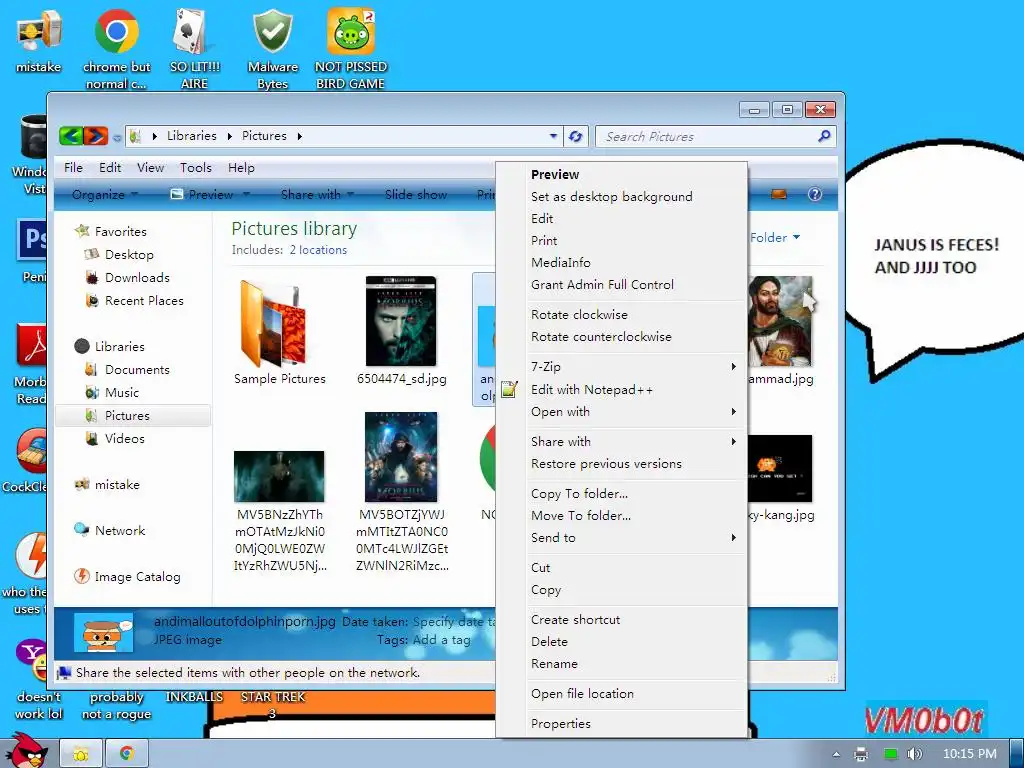The image size is (1024, 768).
Task: Click the green tray status icon
Action: tap(890, 754)
